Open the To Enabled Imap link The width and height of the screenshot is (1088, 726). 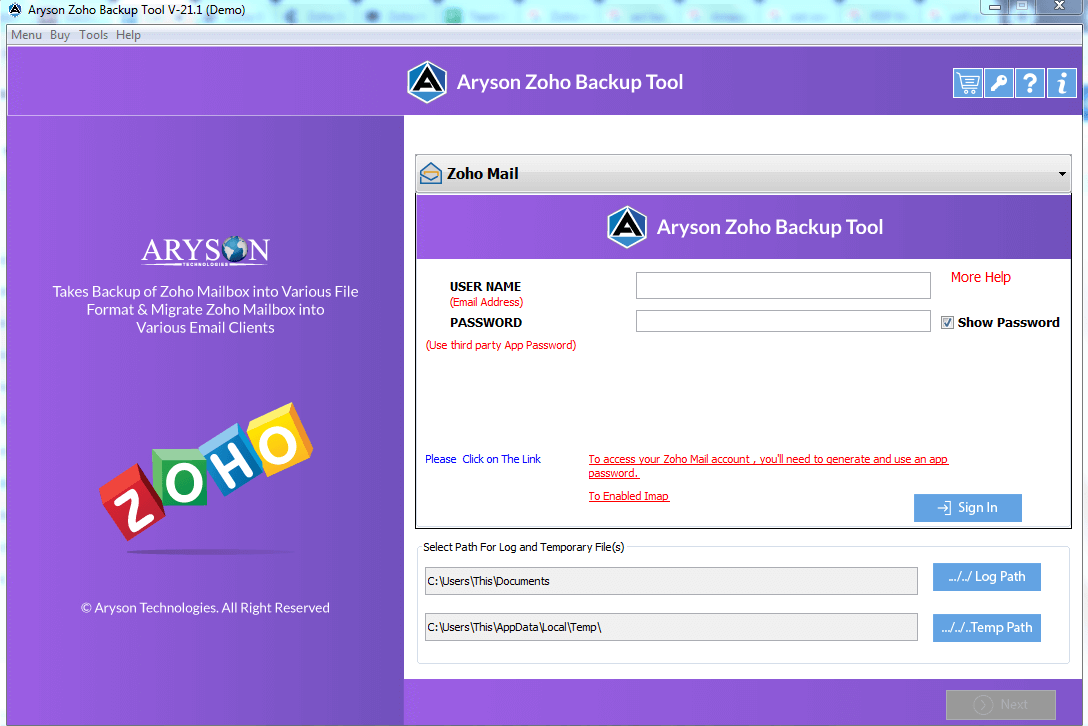(629, 496)
